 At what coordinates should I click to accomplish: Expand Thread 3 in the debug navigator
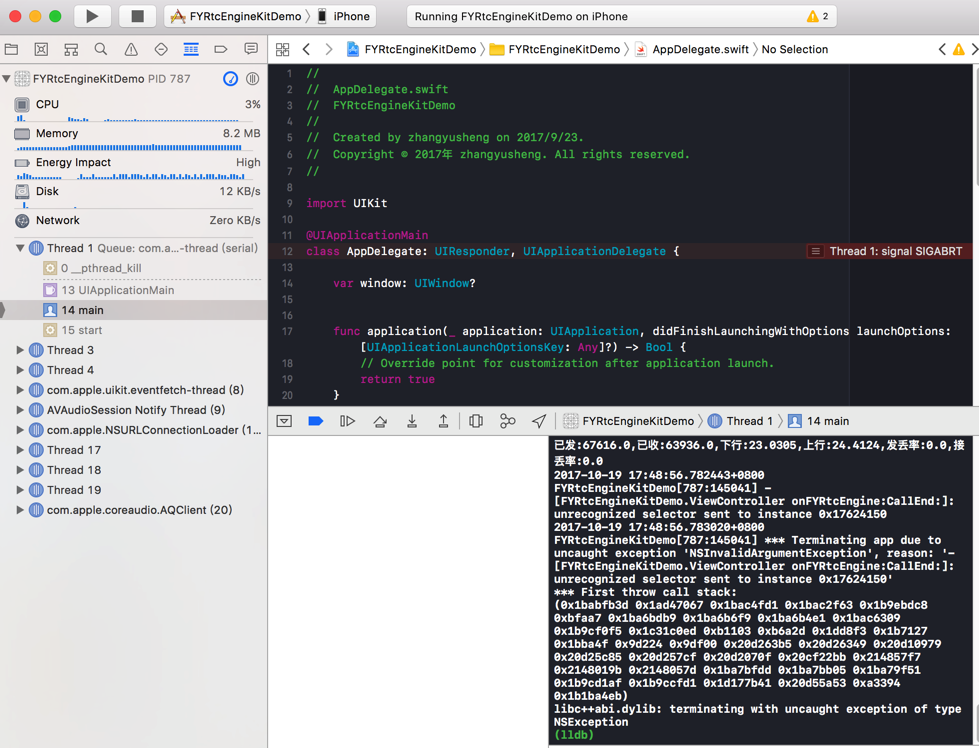[20, 350]
